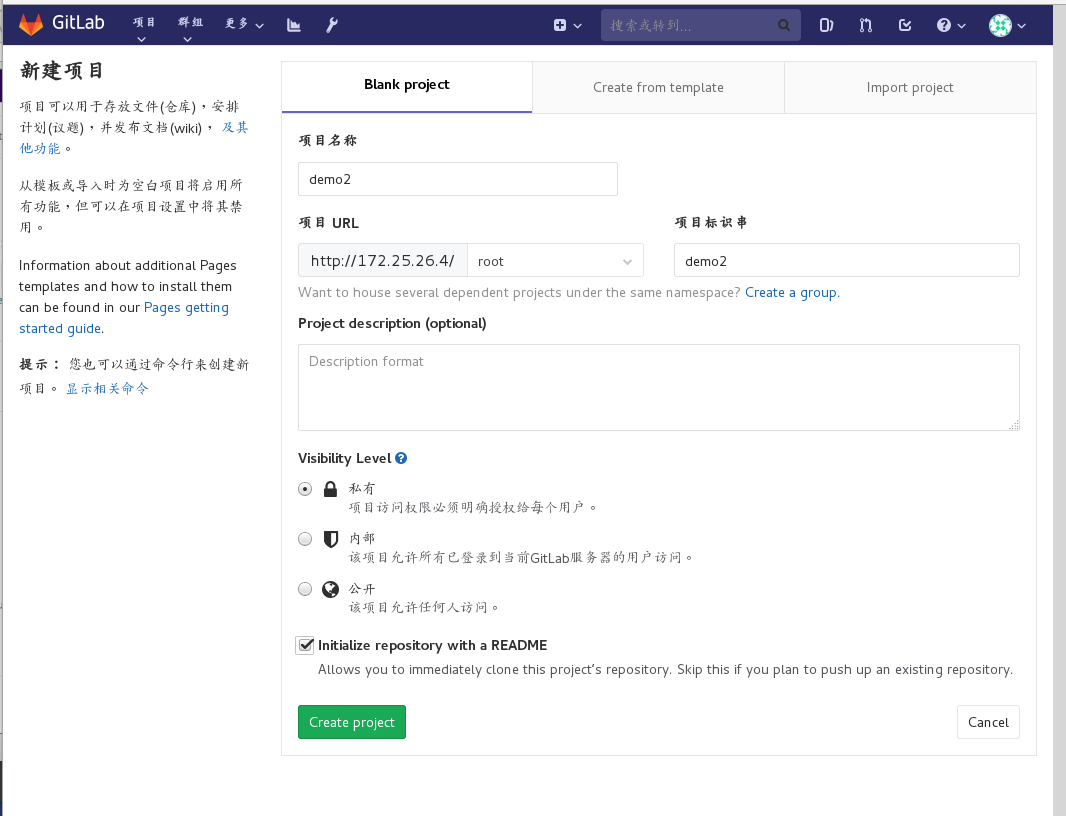Open the activity chart icon in navbar

[294, 25]
